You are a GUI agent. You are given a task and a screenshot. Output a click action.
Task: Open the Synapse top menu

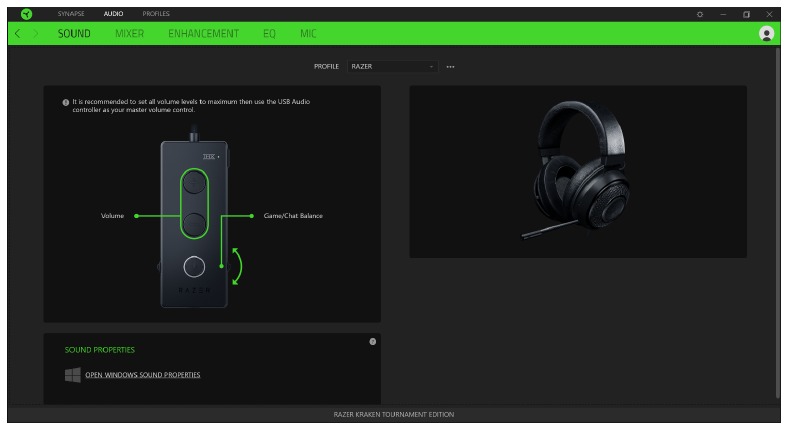pos(71,14)
